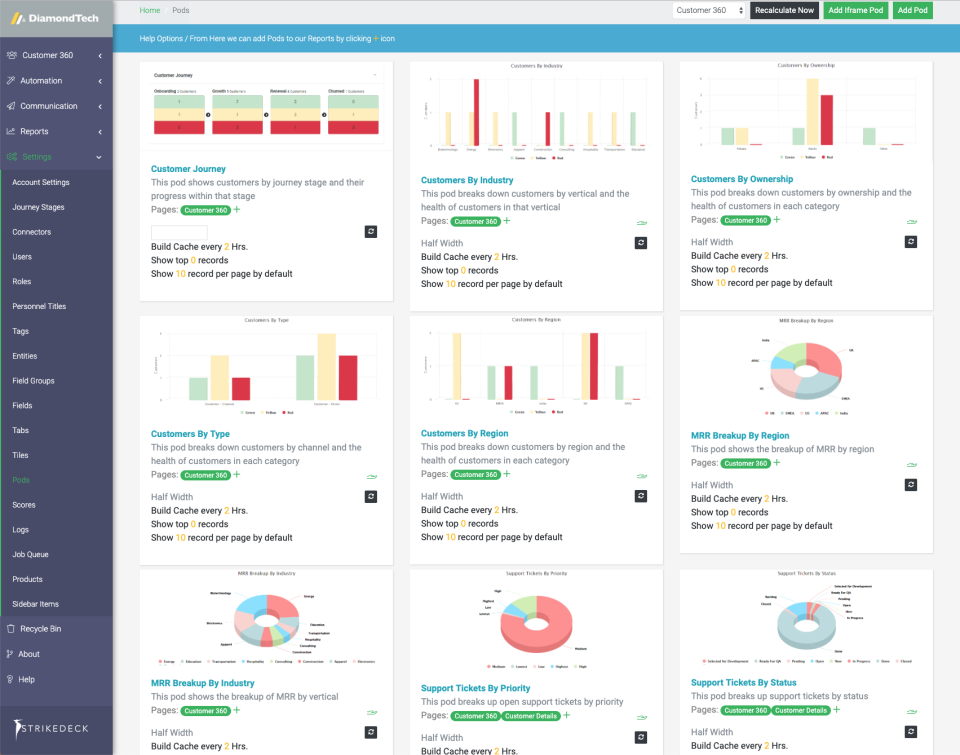The width and height of the screenshot is (960, 755).
Task: Collapse Settings sidebar menu
Action: pos(56,157)
